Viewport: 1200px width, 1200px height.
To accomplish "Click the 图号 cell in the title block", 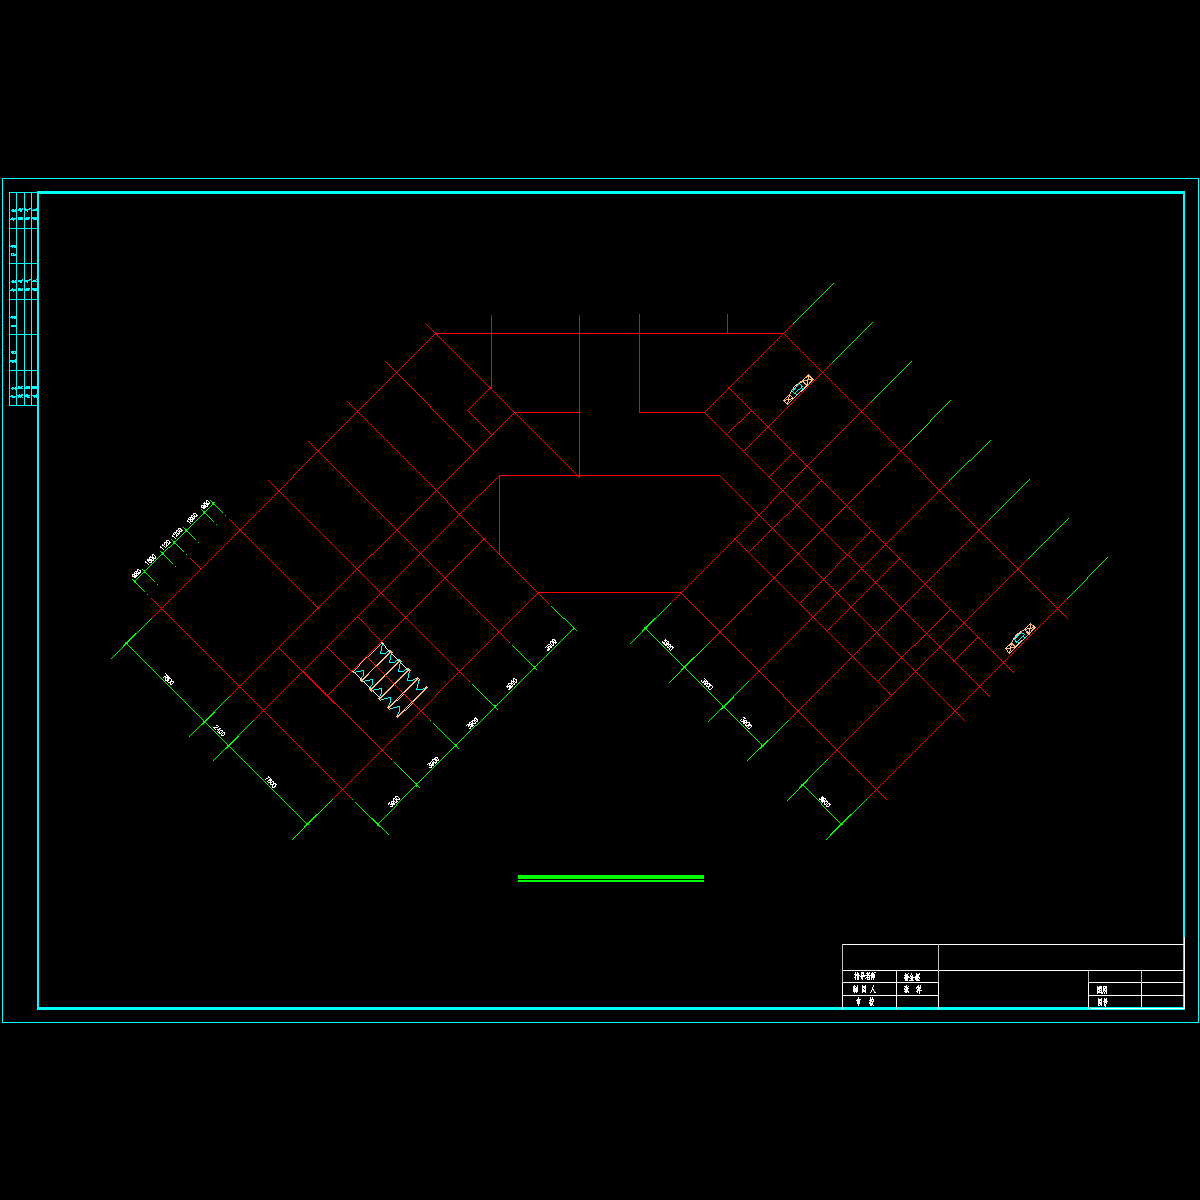I will click(1115, 1002).
